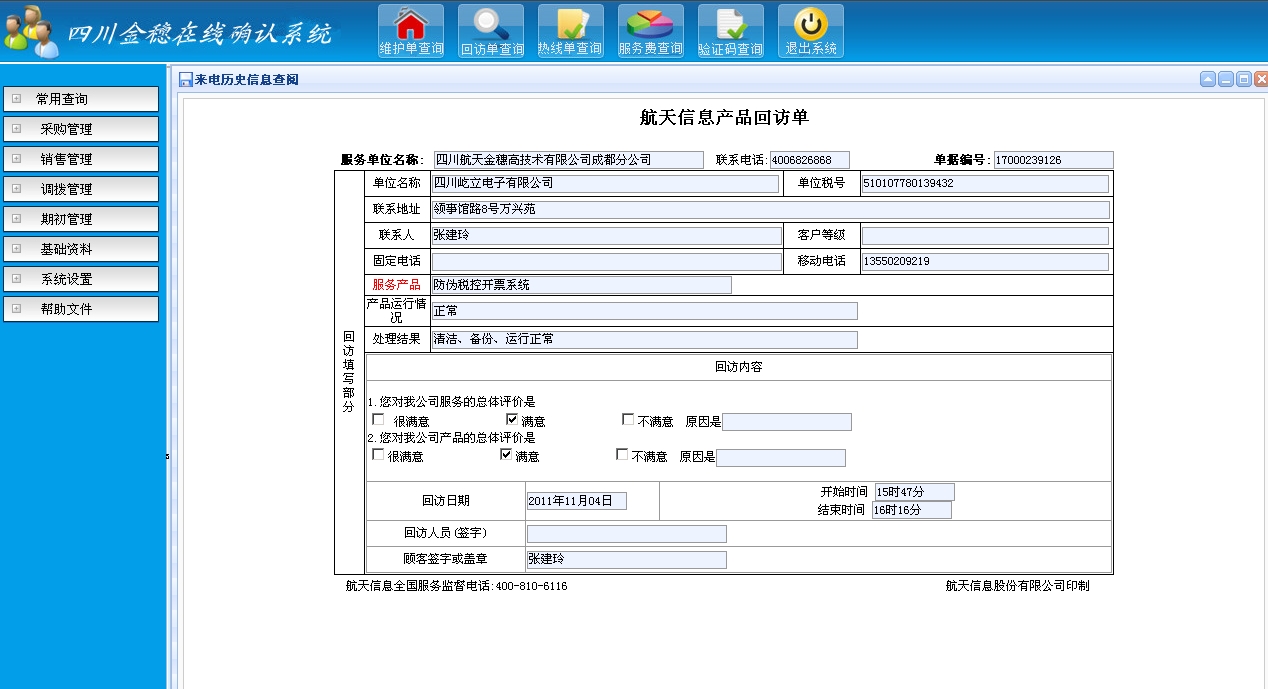This screenshot has width=1268, height=689.
Task: Toggle 满意 for the company service evaluation
Action: click(512, 420)
